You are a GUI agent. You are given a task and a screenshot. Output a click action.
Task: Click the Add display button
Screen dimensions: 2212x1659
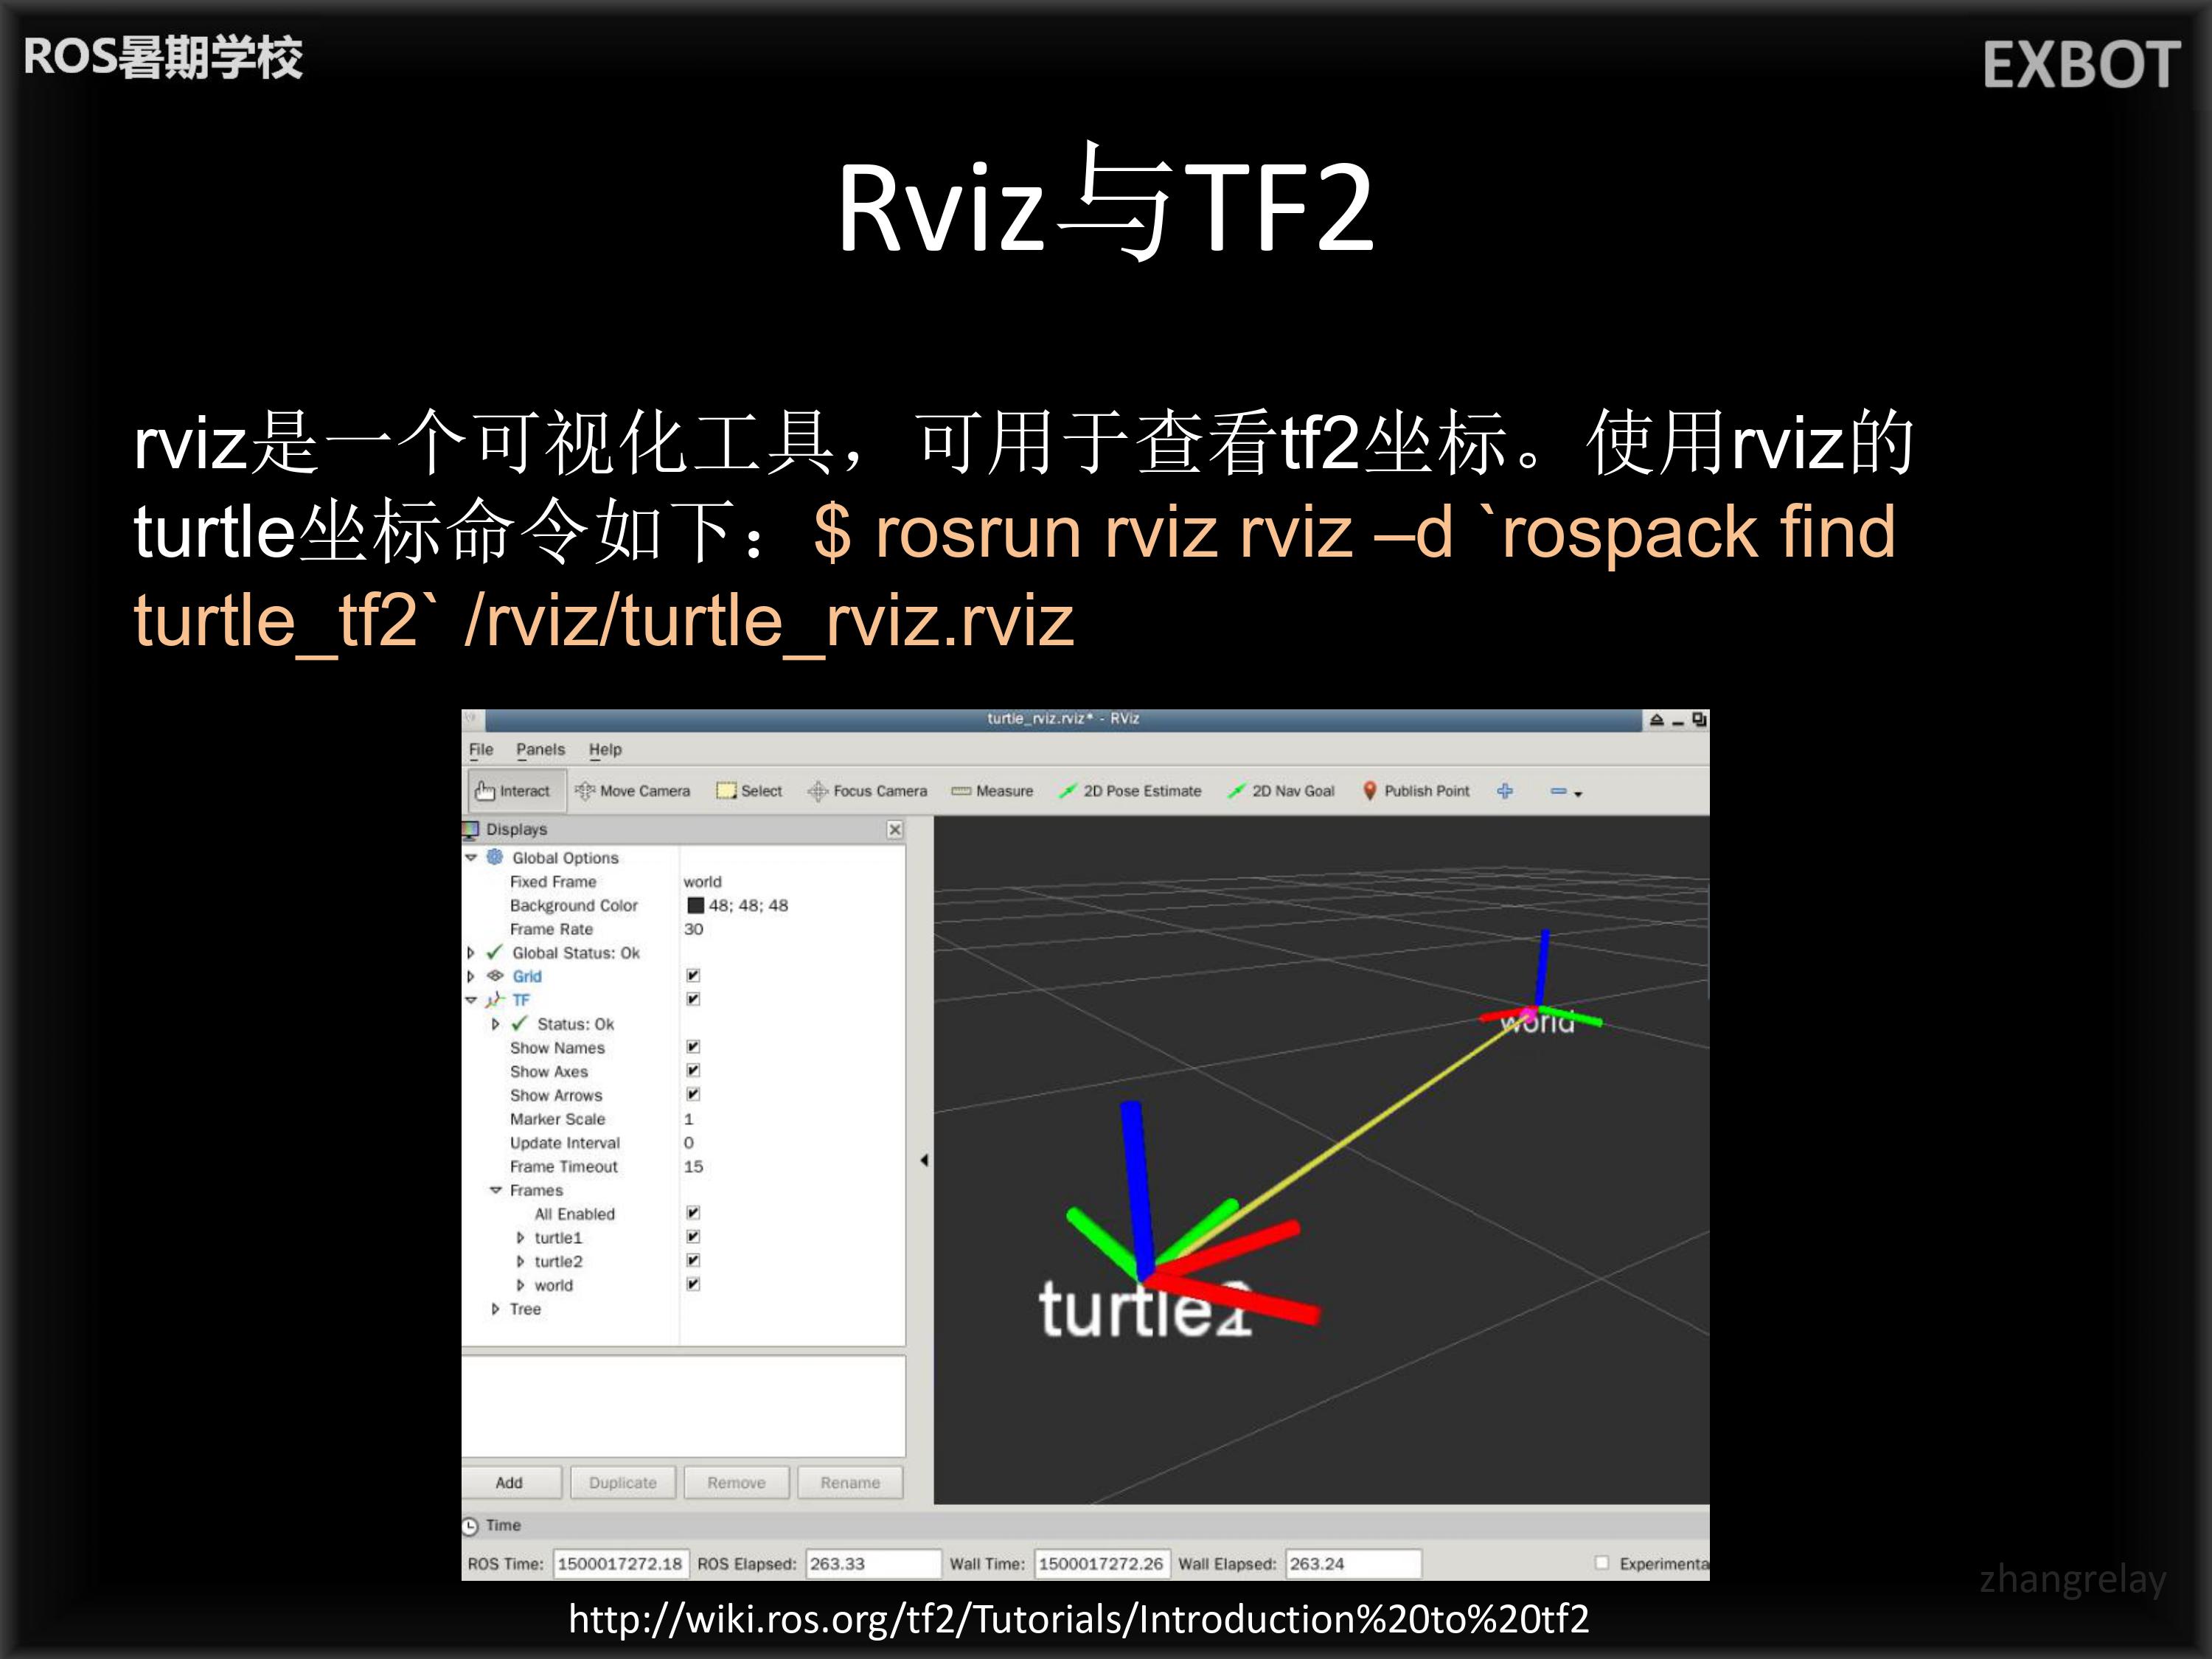click(x=509, y=1483)
